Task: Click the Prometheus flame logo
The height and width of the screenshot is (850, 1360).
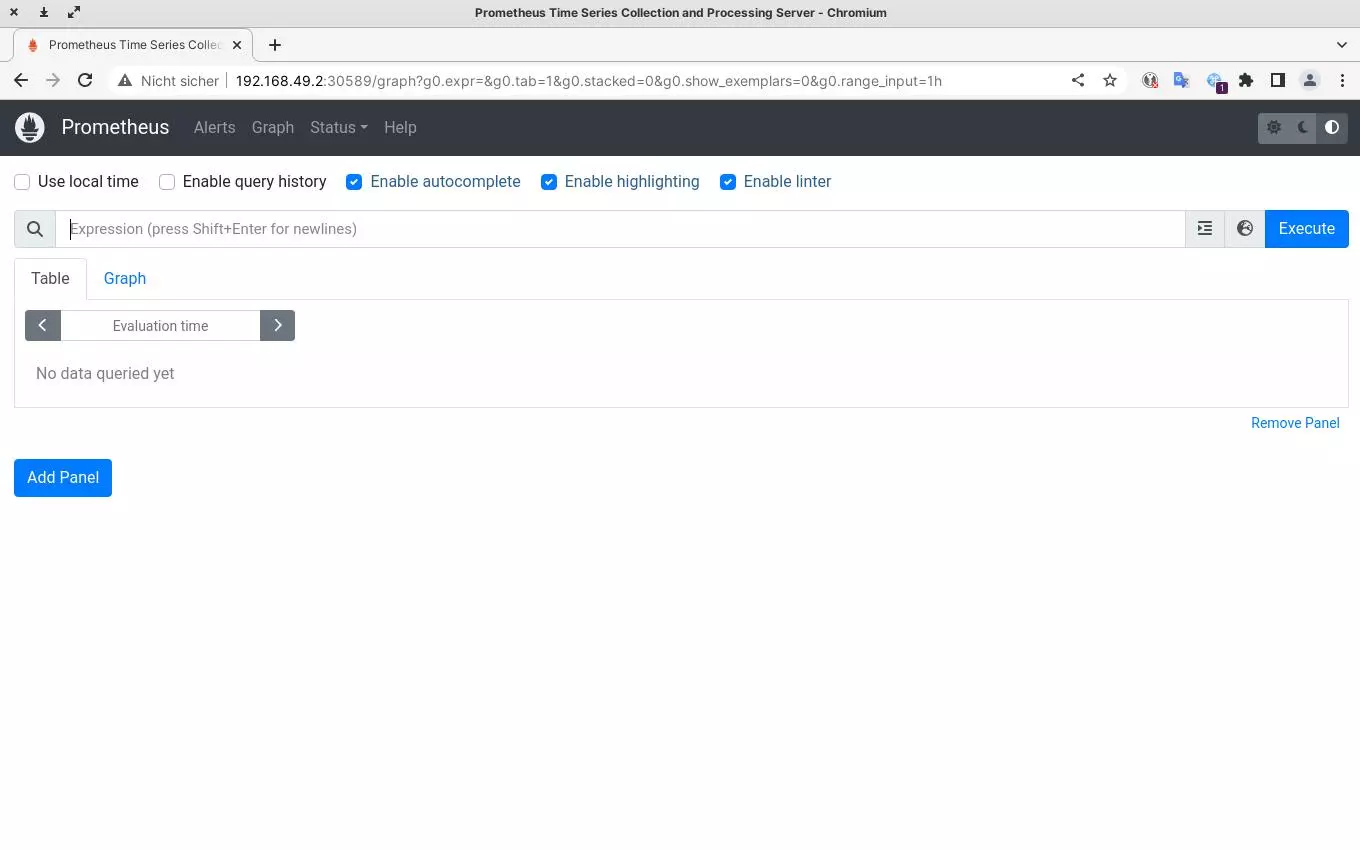Action: (30, 127)
